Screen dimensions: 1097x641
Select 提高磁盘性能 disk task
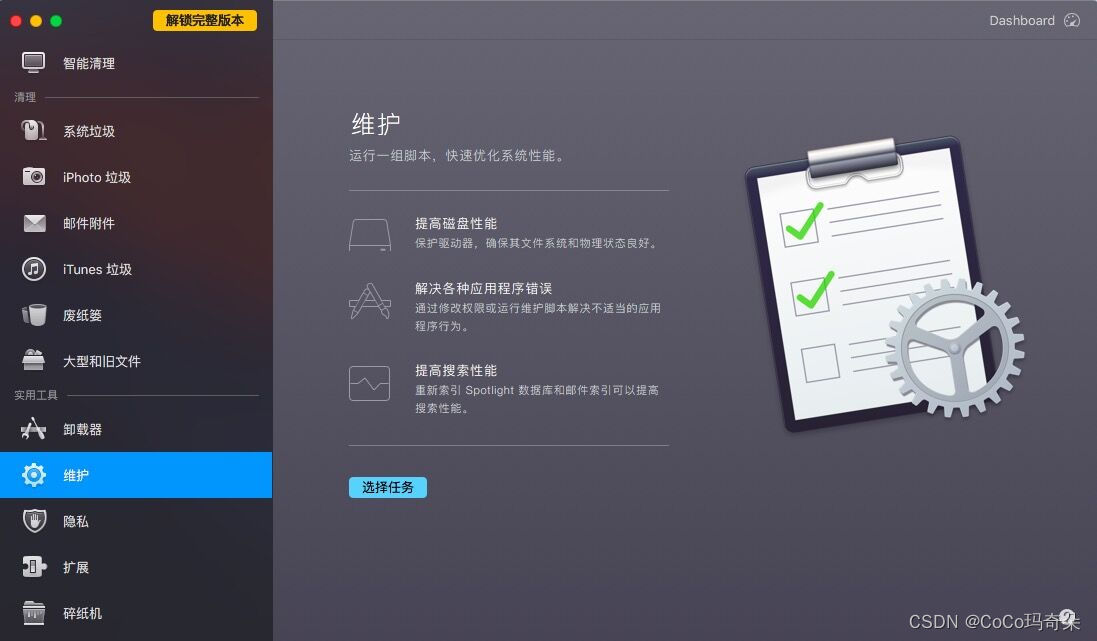[504, 233]
